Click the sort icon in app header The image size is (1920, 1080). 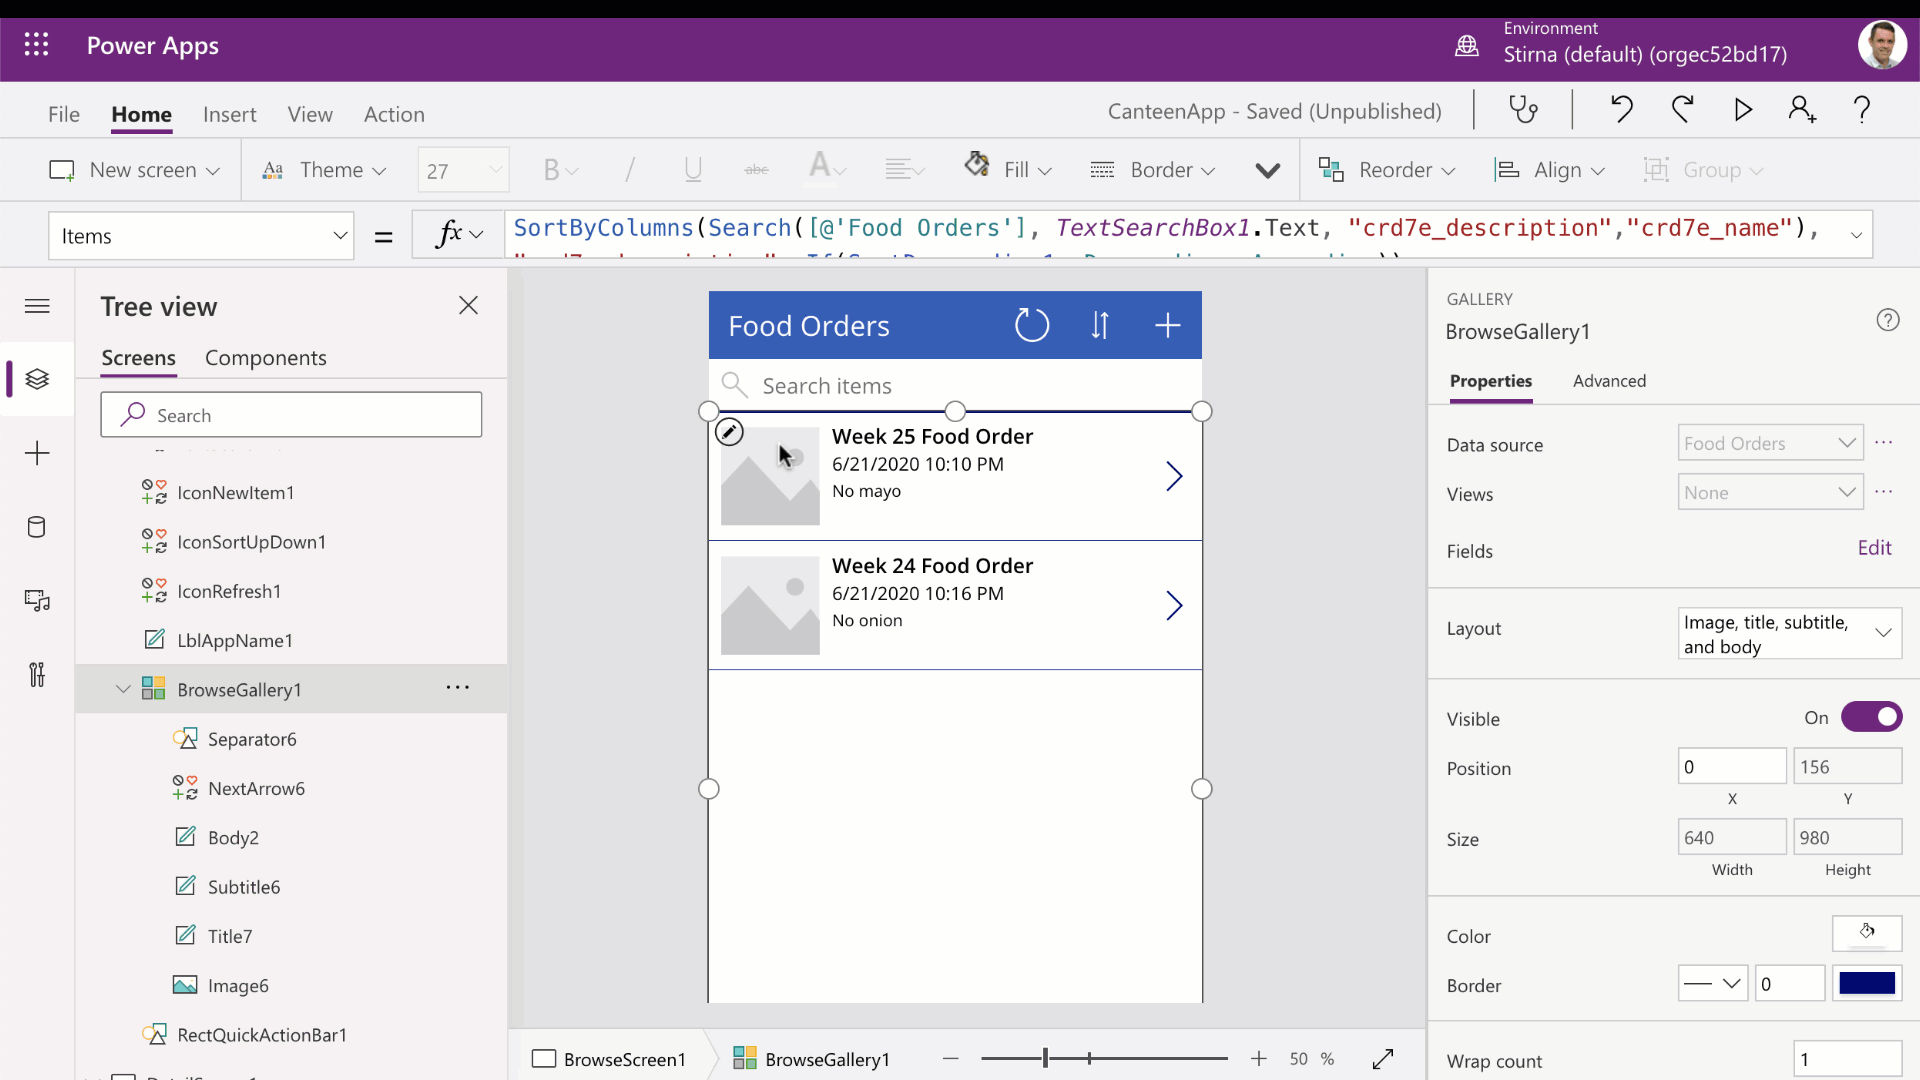[x=1100, y=325]
